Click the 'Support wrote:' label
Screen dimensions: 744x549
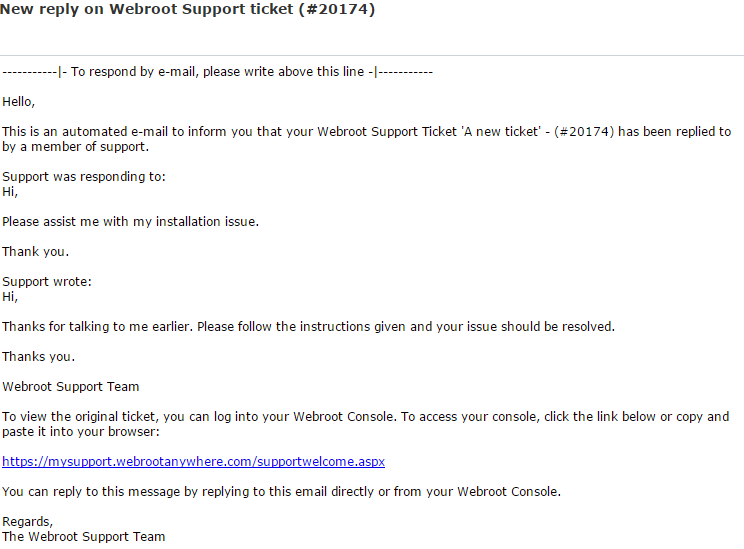tap(47, 281)
